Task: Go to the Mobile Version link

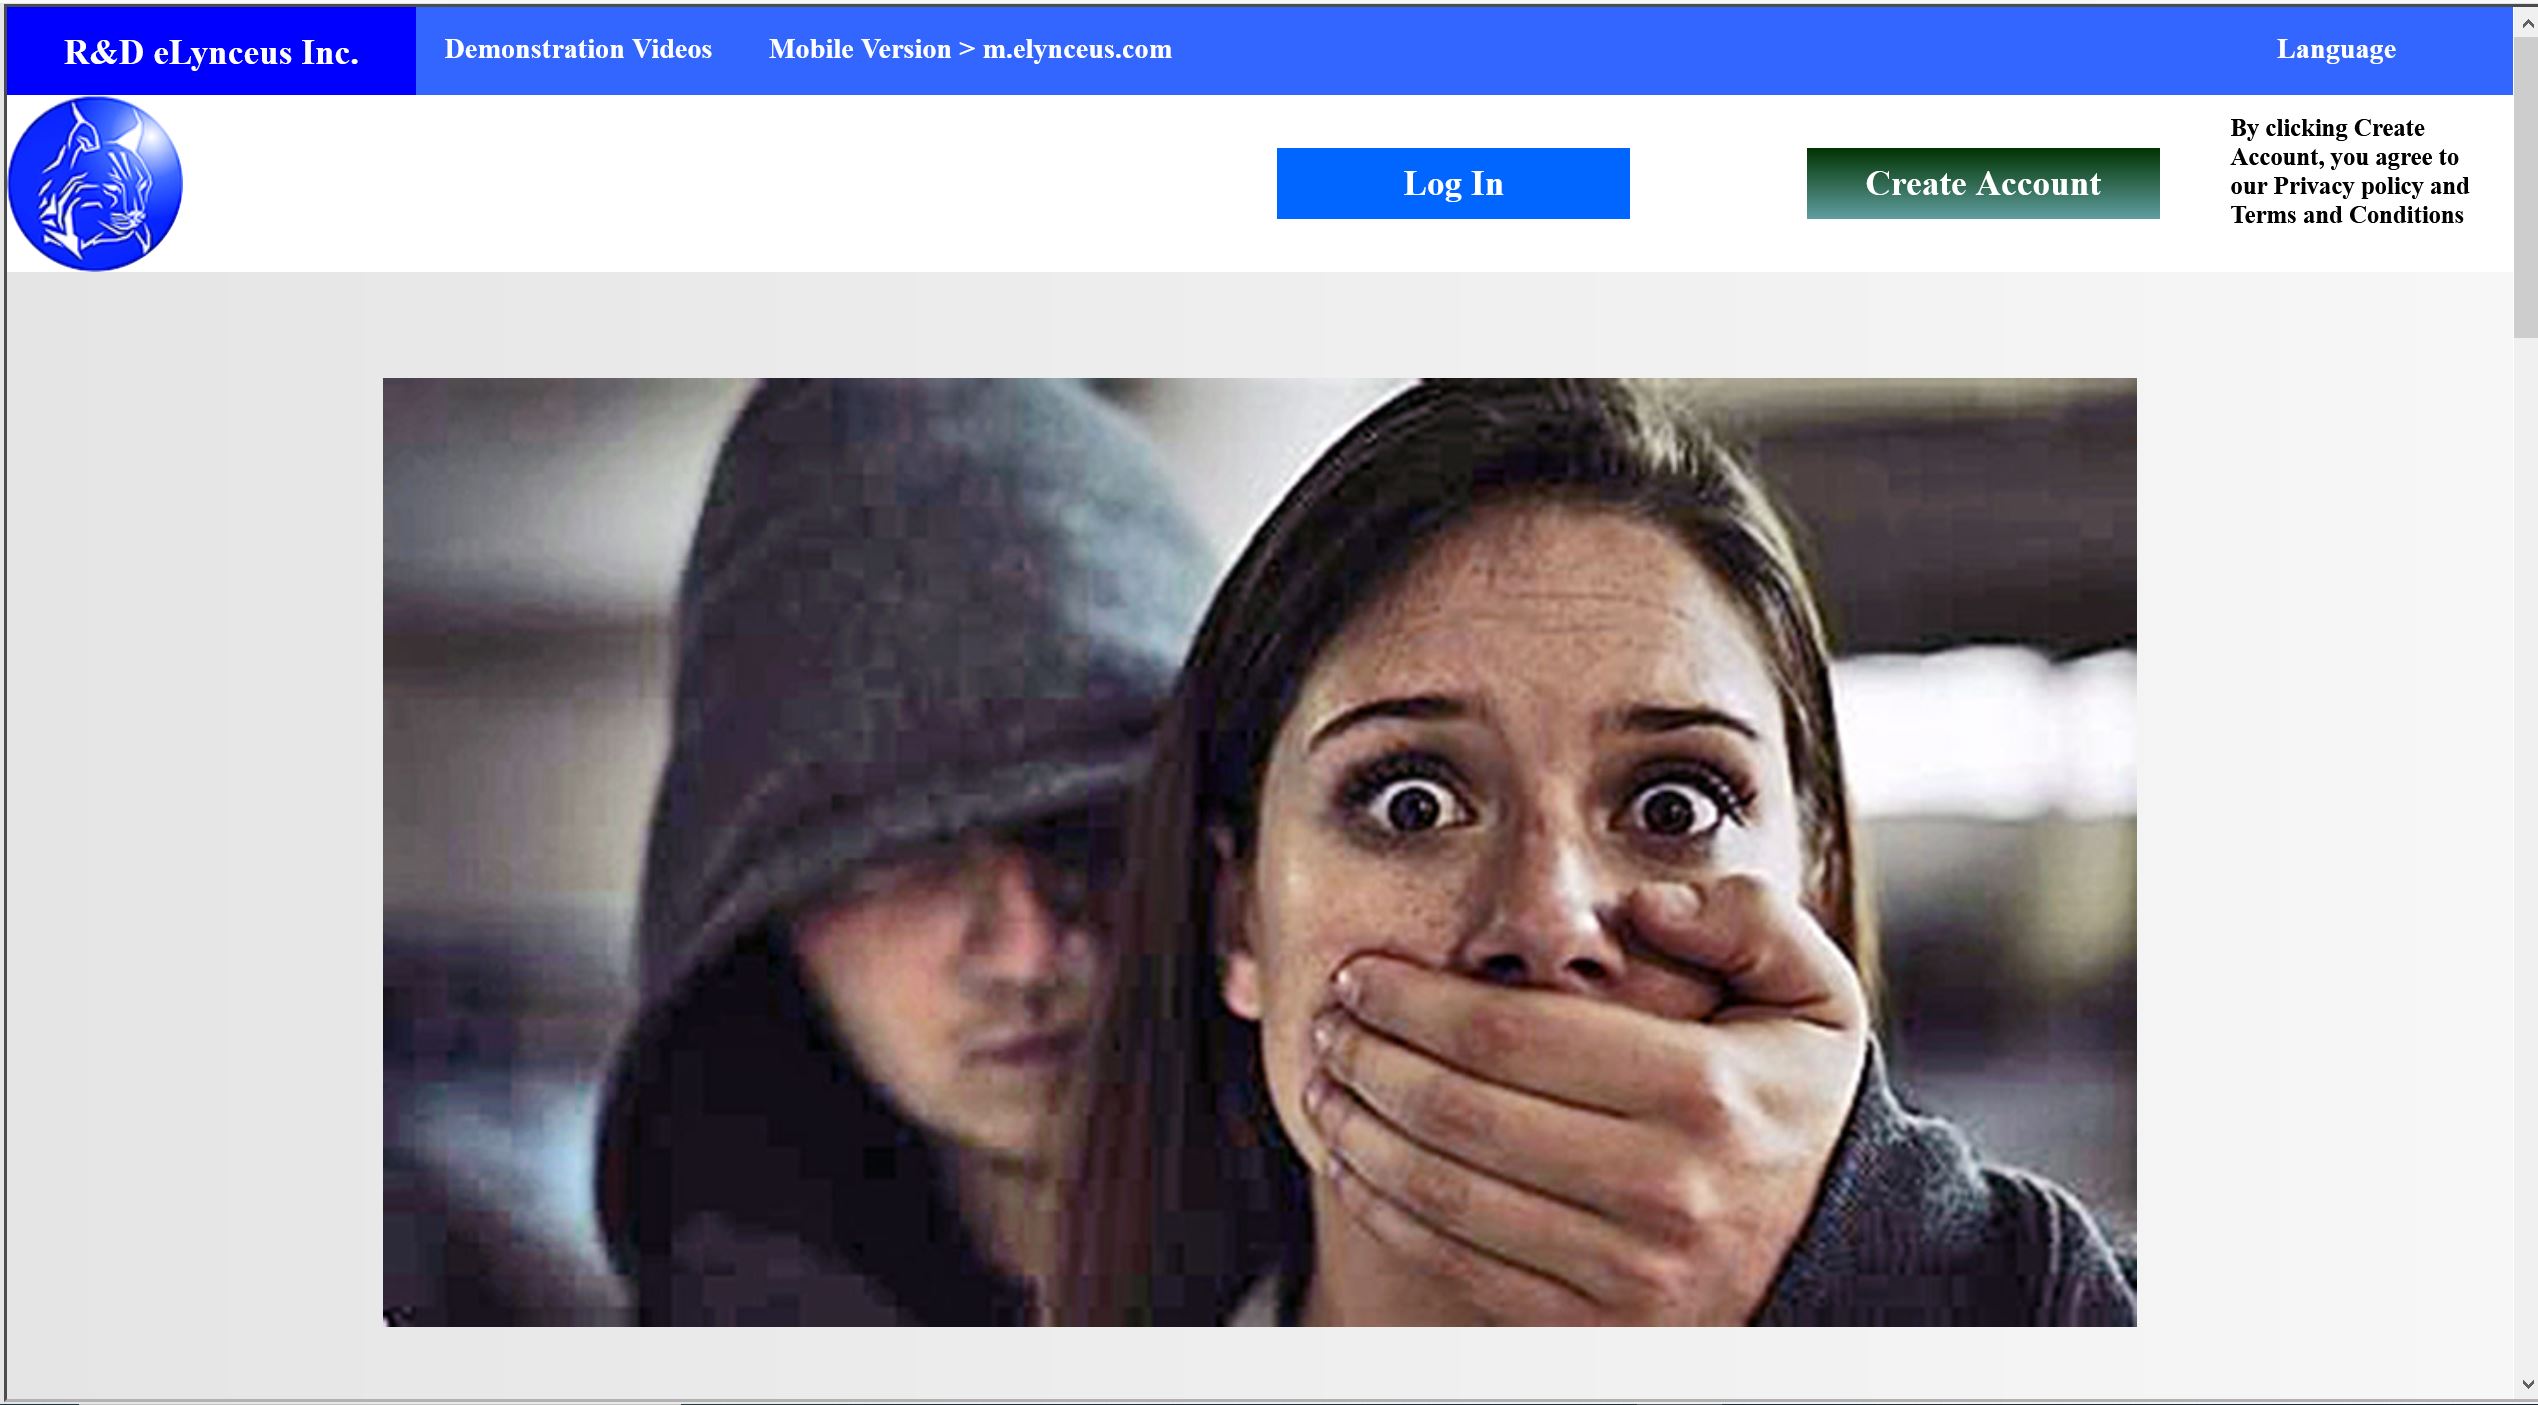Action: coord(970,49)
